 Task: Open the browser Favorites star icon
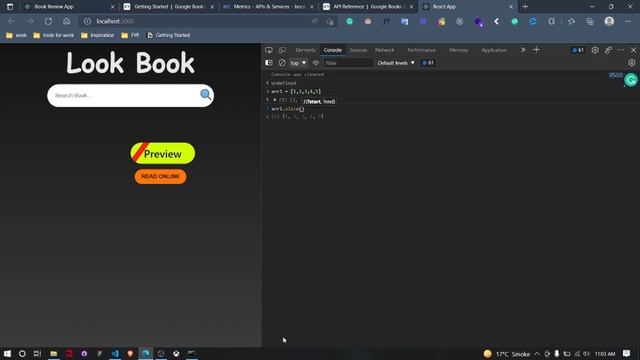(x=571, y=21)
